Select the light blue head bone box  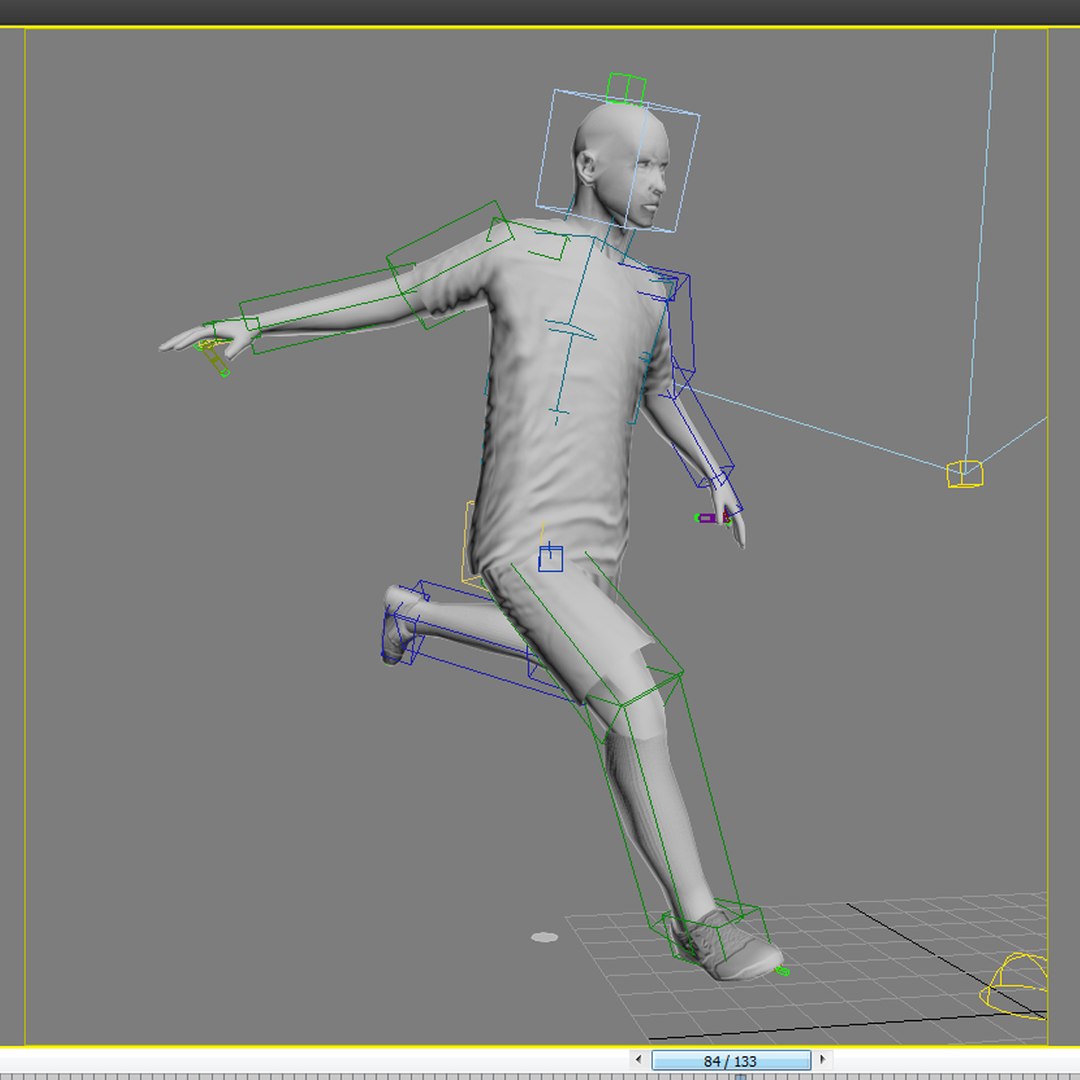point(618,160)
